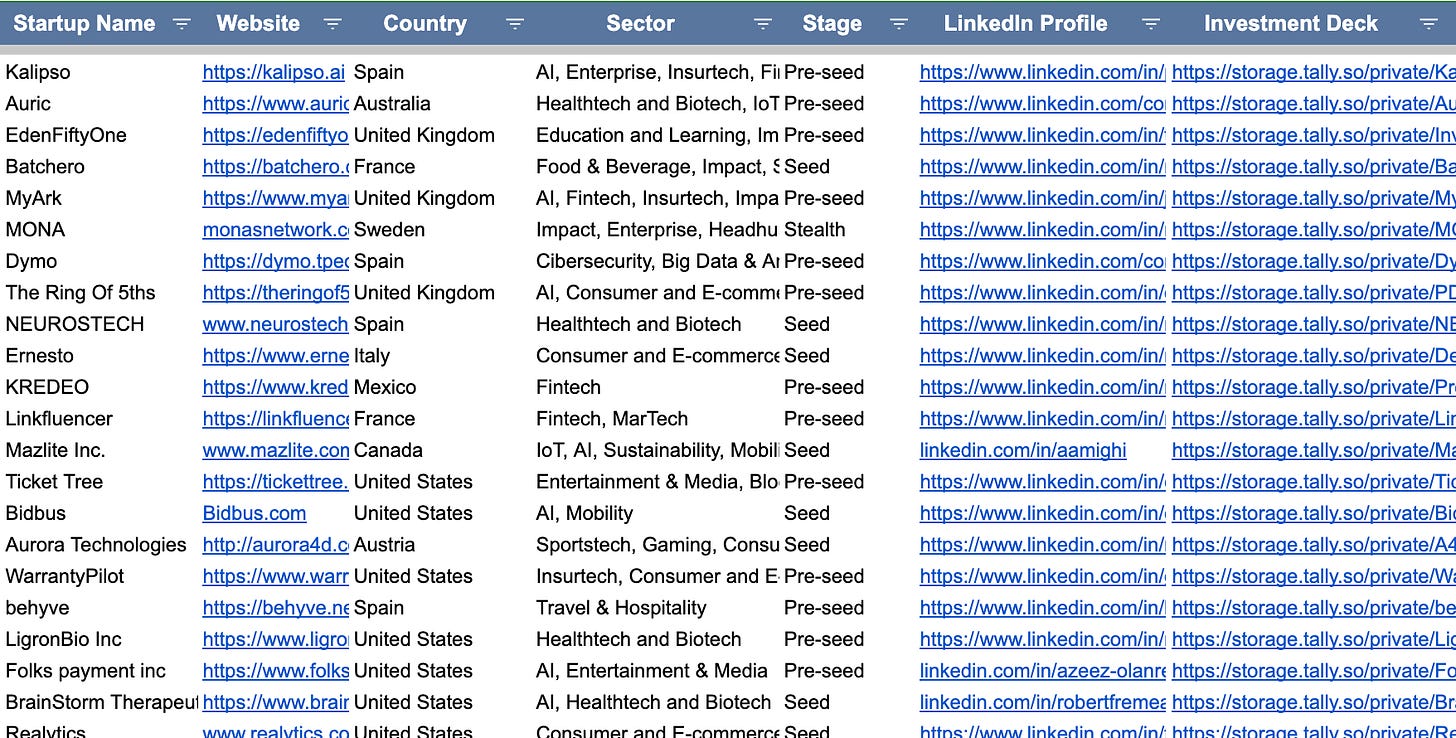
Task: Open the Startup Name column filter icon
Action: (x=181, y=24)
